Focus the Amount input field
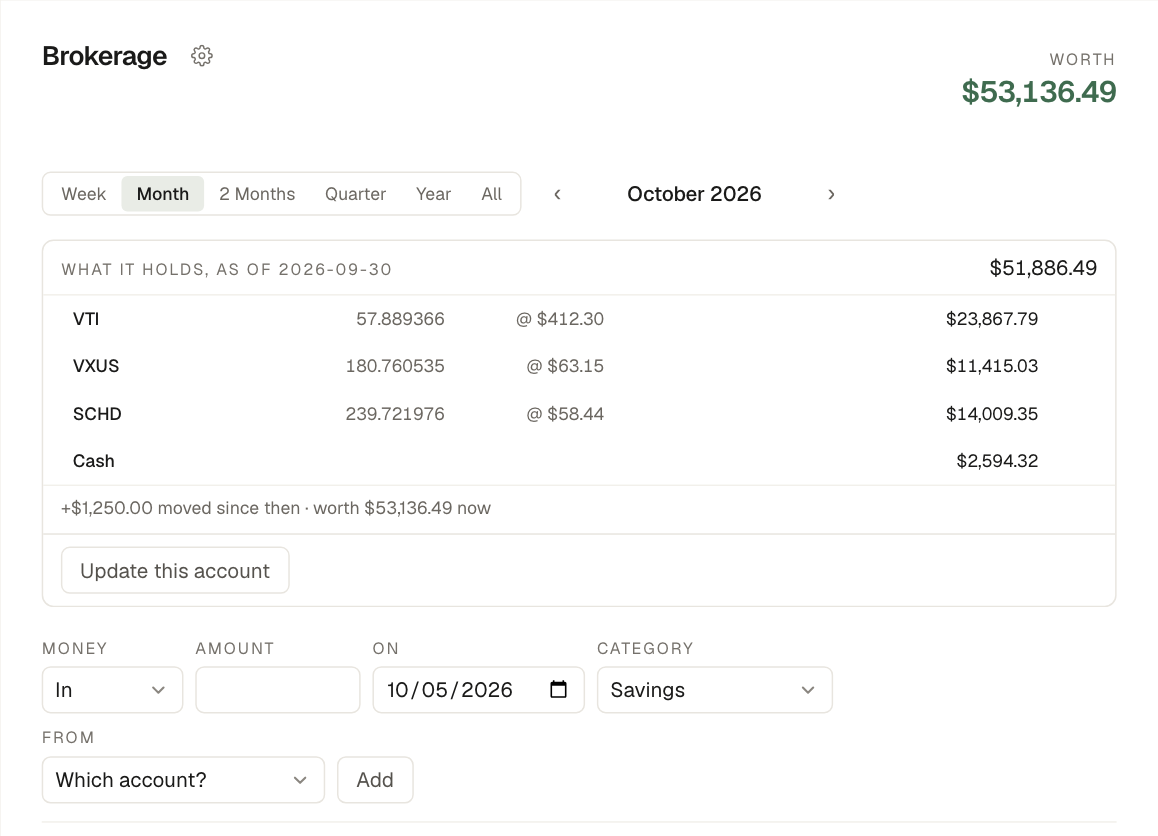Viewport: 1158px width, 836px height. (278, 690)
